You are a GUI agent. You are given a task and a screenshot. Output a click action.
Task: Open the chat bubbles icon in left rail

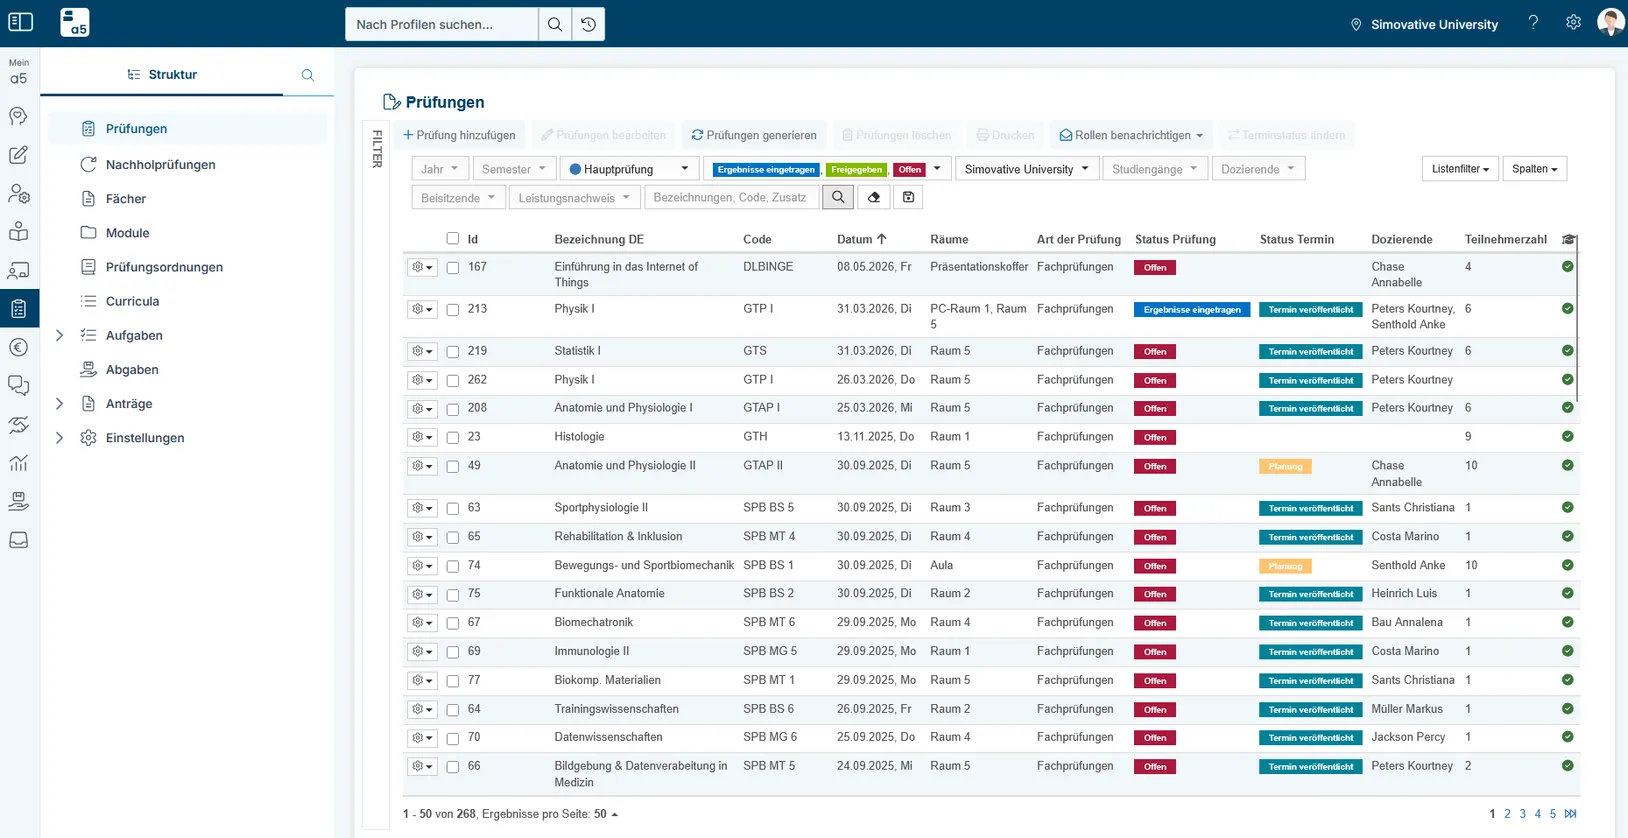pyautogui.click(x=18, y=385)
